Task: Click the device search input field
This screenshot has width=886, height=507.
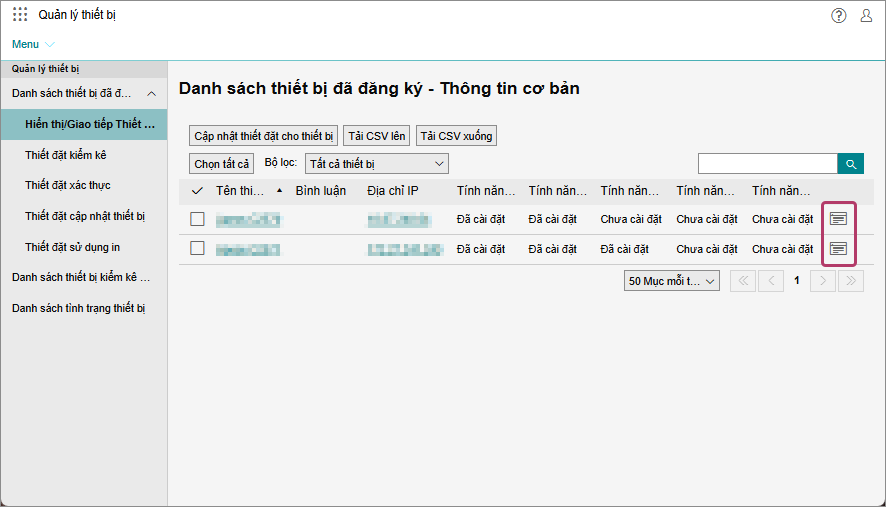Action: 767,164
